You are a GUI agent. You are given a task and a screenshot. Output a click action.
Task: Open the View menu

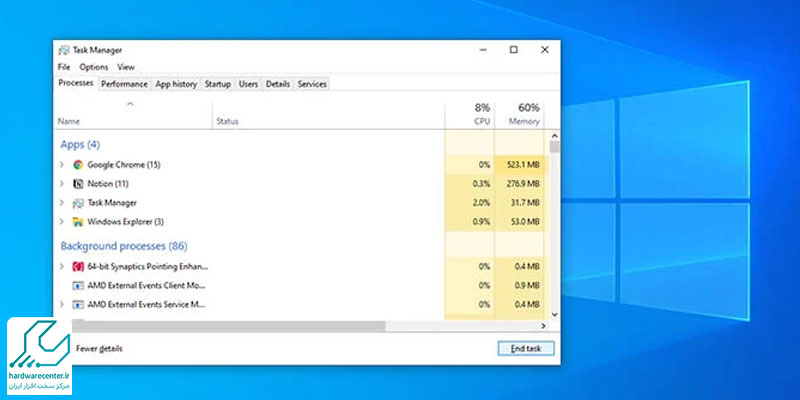(126, 67)
